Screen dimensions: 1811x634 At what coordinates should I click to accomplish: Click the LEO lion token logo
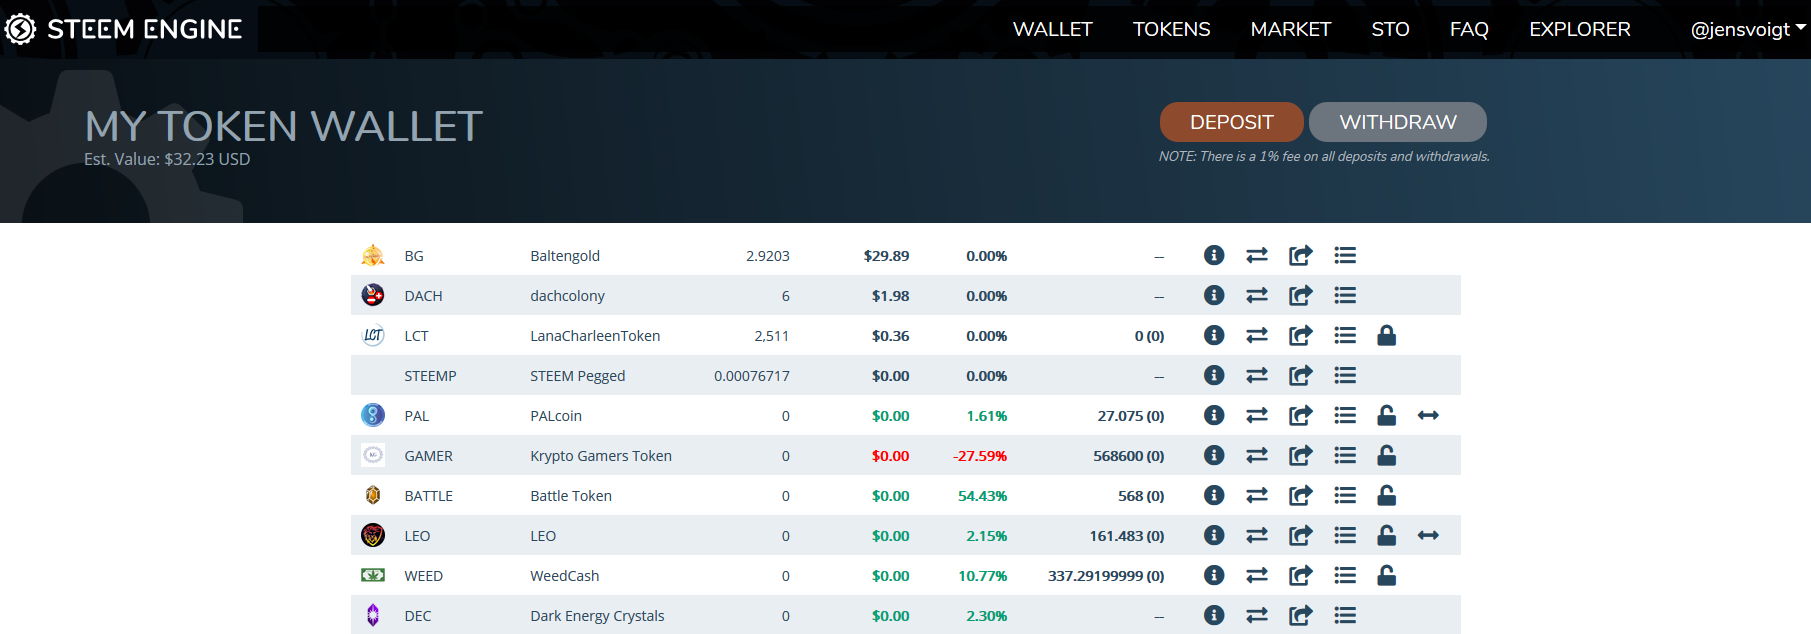(x=373, y=535)
